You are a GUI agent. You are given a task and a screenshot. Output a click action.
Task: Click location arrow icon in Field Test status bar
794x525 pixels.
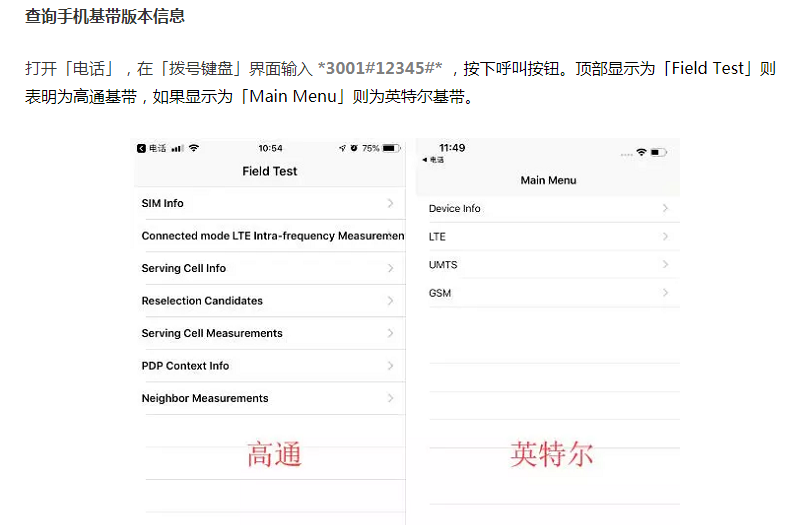pyautogui.click(x=342, y=148)
